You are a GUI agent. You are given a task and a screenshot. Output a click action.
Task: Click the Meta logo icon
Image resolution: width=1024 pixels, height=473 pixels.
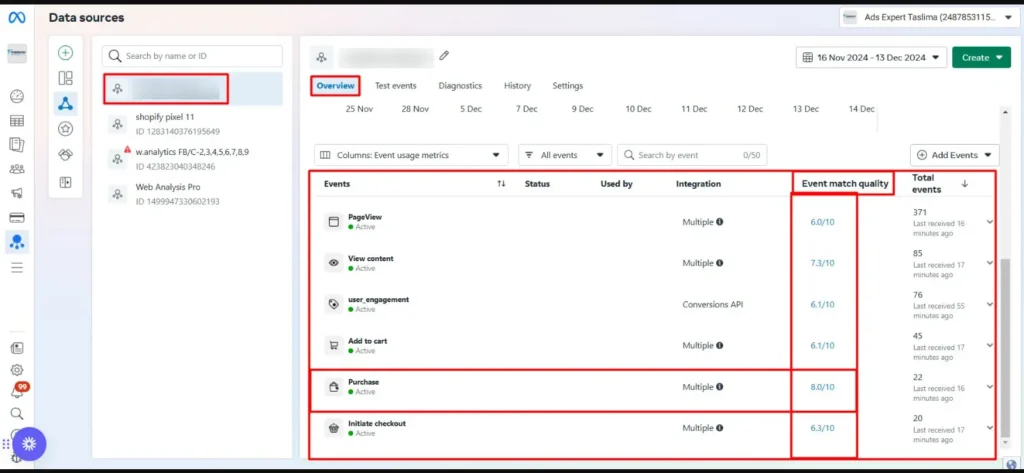click(x=17, y=18)
